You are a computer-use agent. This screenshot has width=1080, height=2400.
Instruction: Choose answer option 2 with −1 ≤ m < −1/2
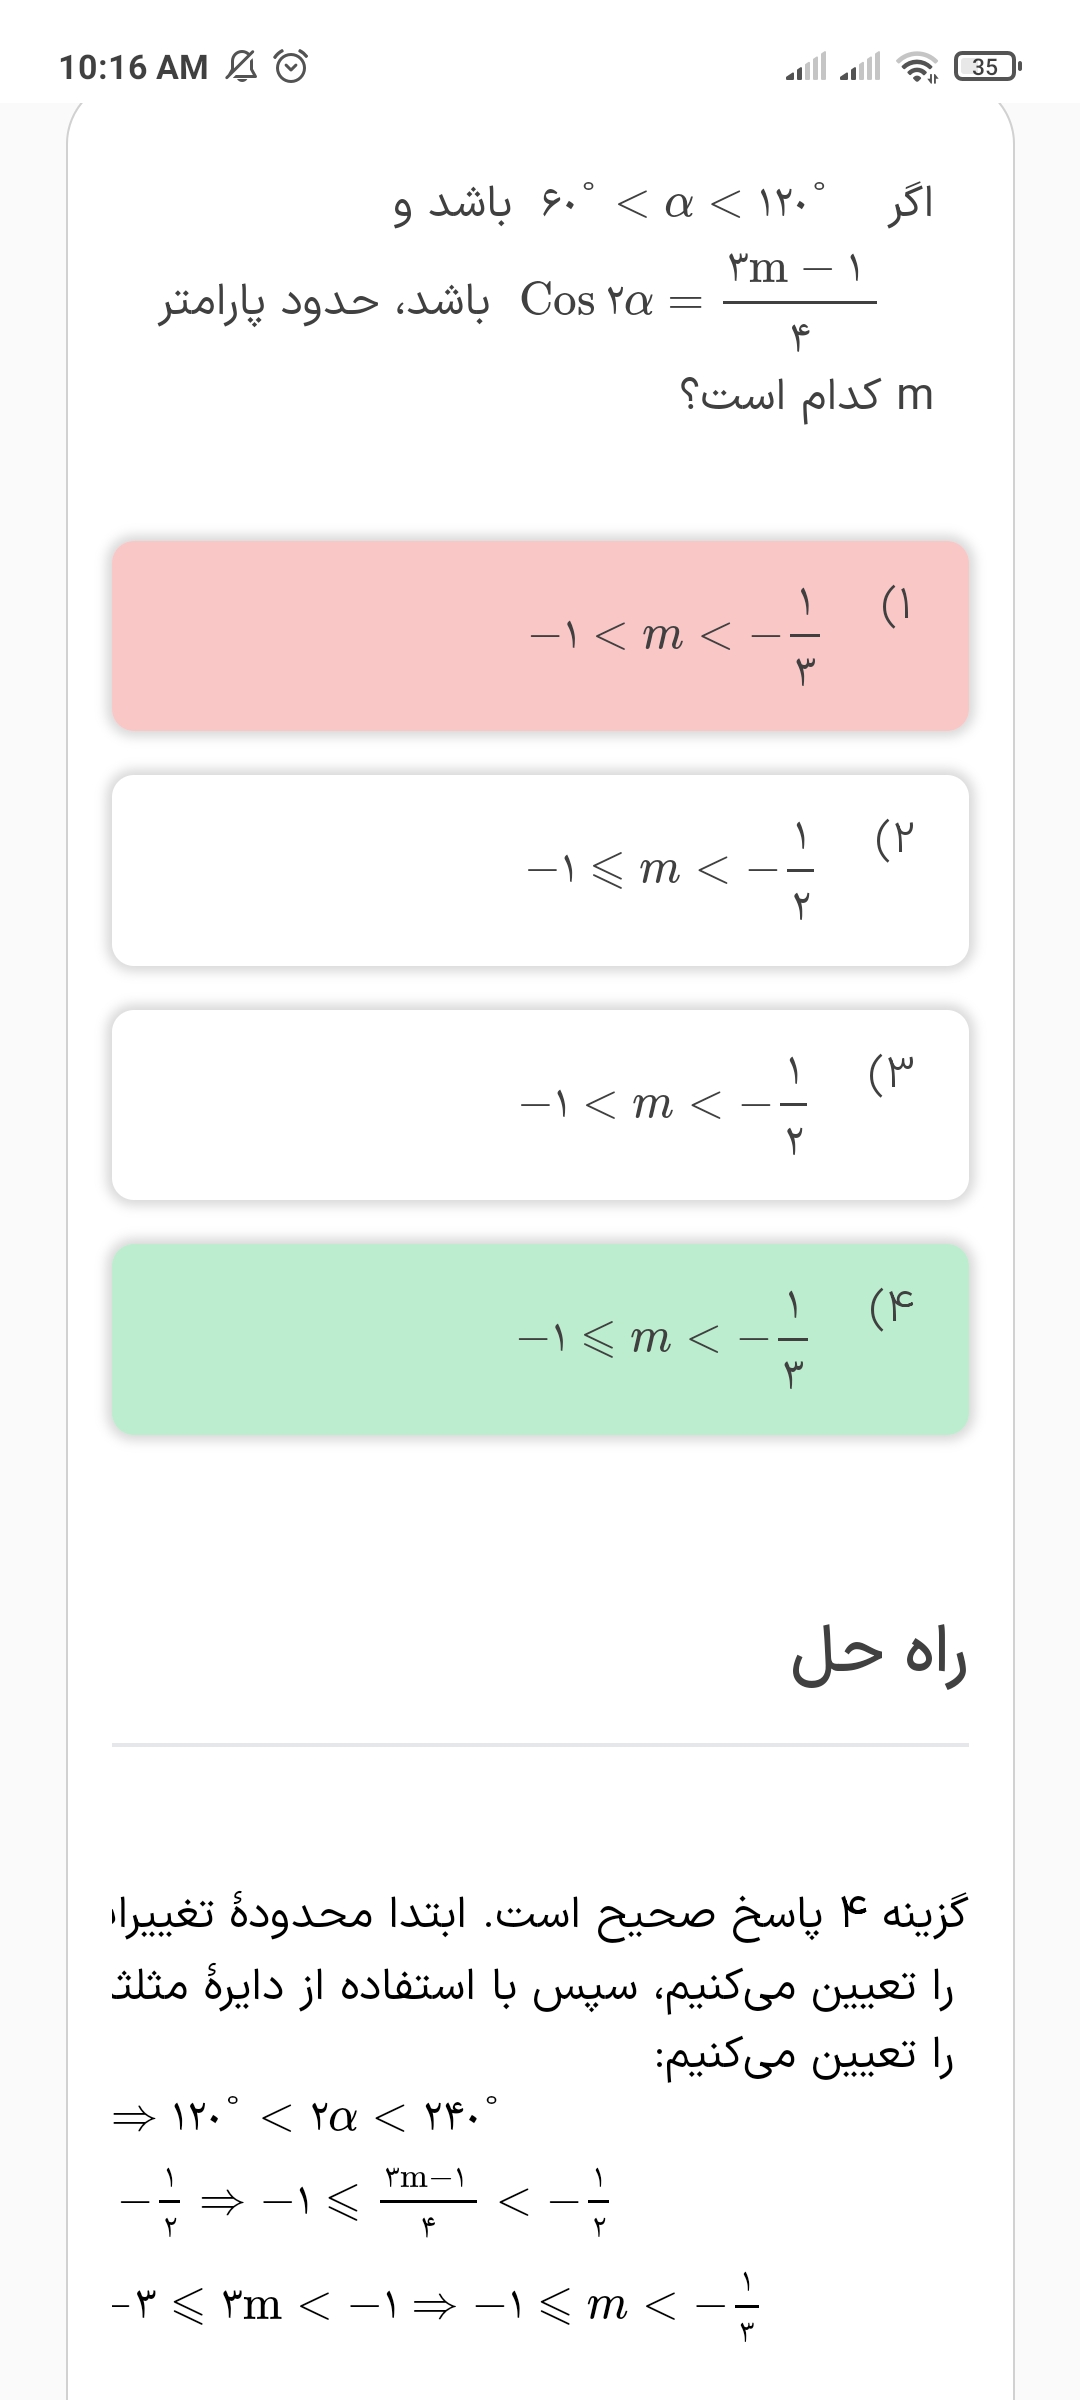click(540, 870)
